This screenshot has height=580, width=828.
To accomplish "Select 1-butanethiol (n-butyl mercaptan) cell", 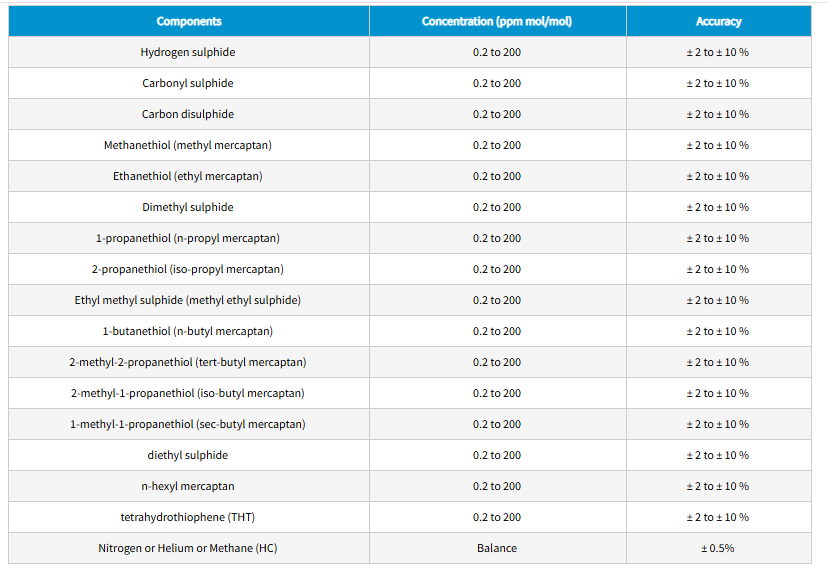I will [188, 331].
